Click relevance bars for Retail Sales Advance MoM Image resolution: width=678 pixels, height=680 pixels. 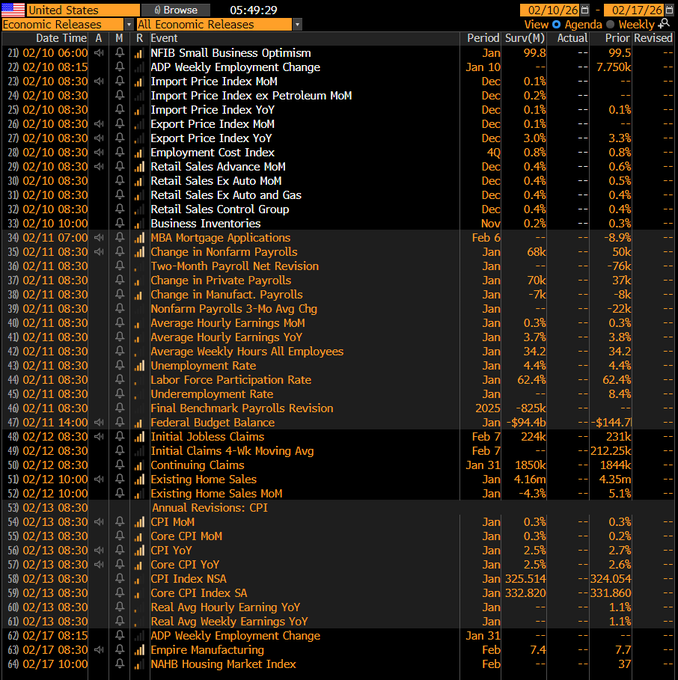point(139,167)
